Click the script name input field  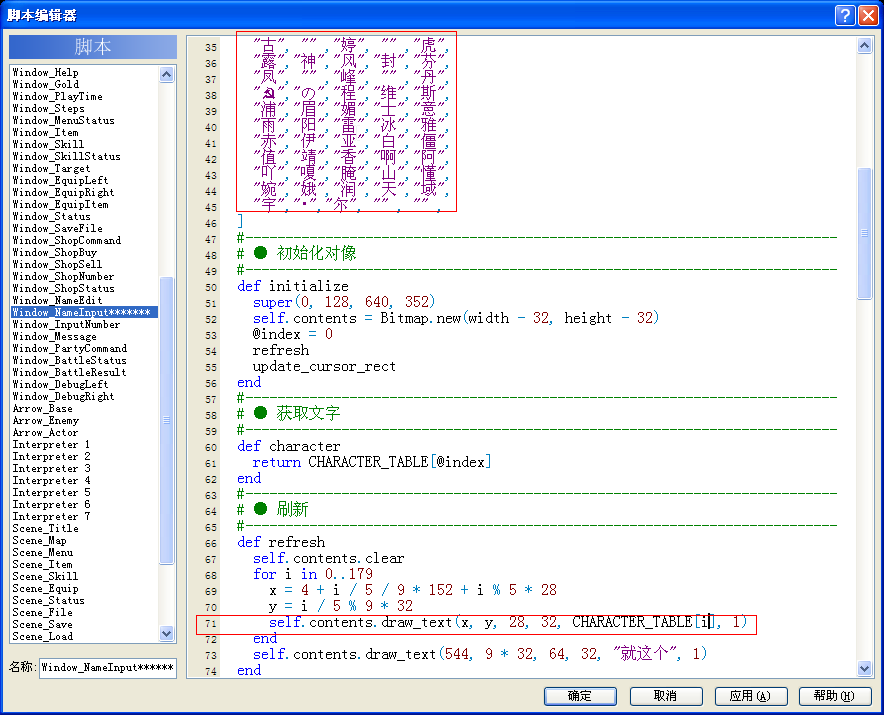108,668
